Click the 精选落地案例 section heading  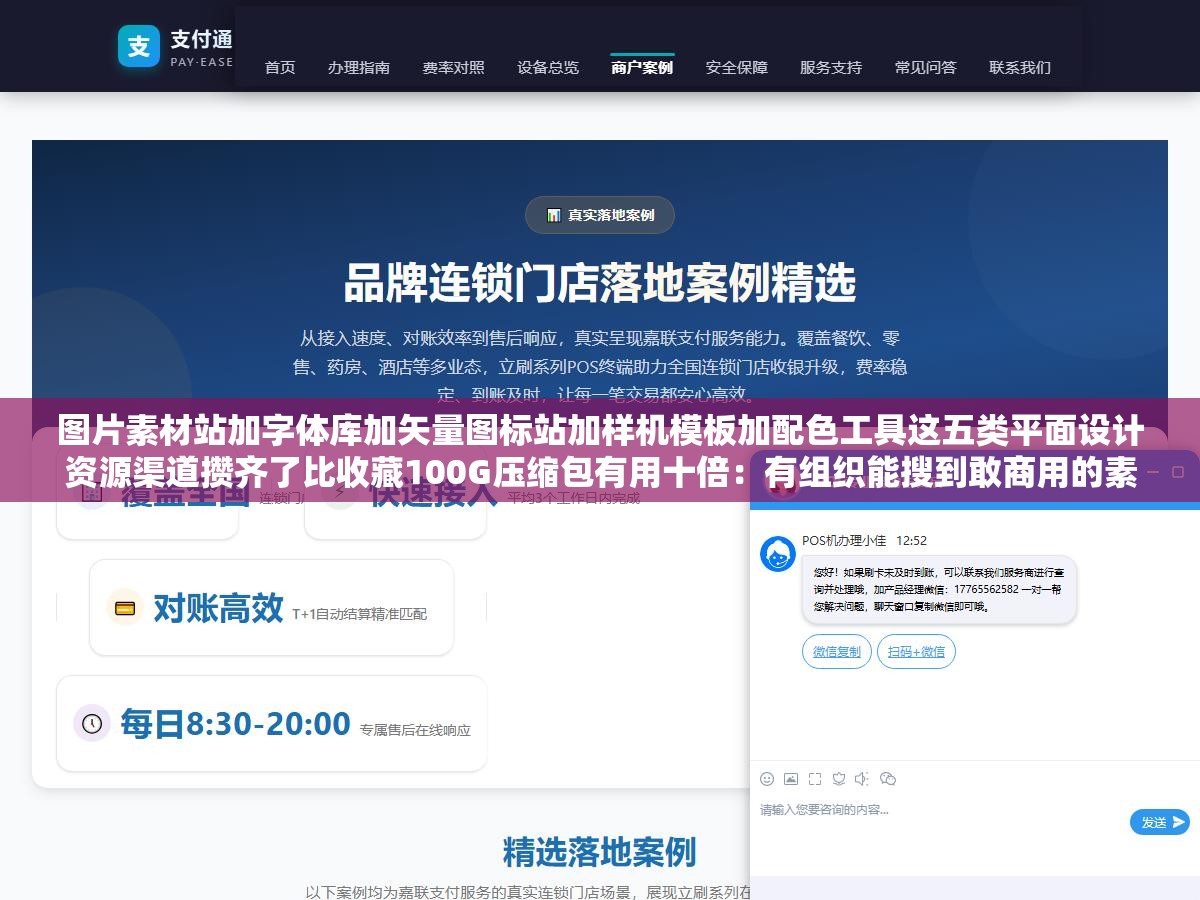point(599,852)
